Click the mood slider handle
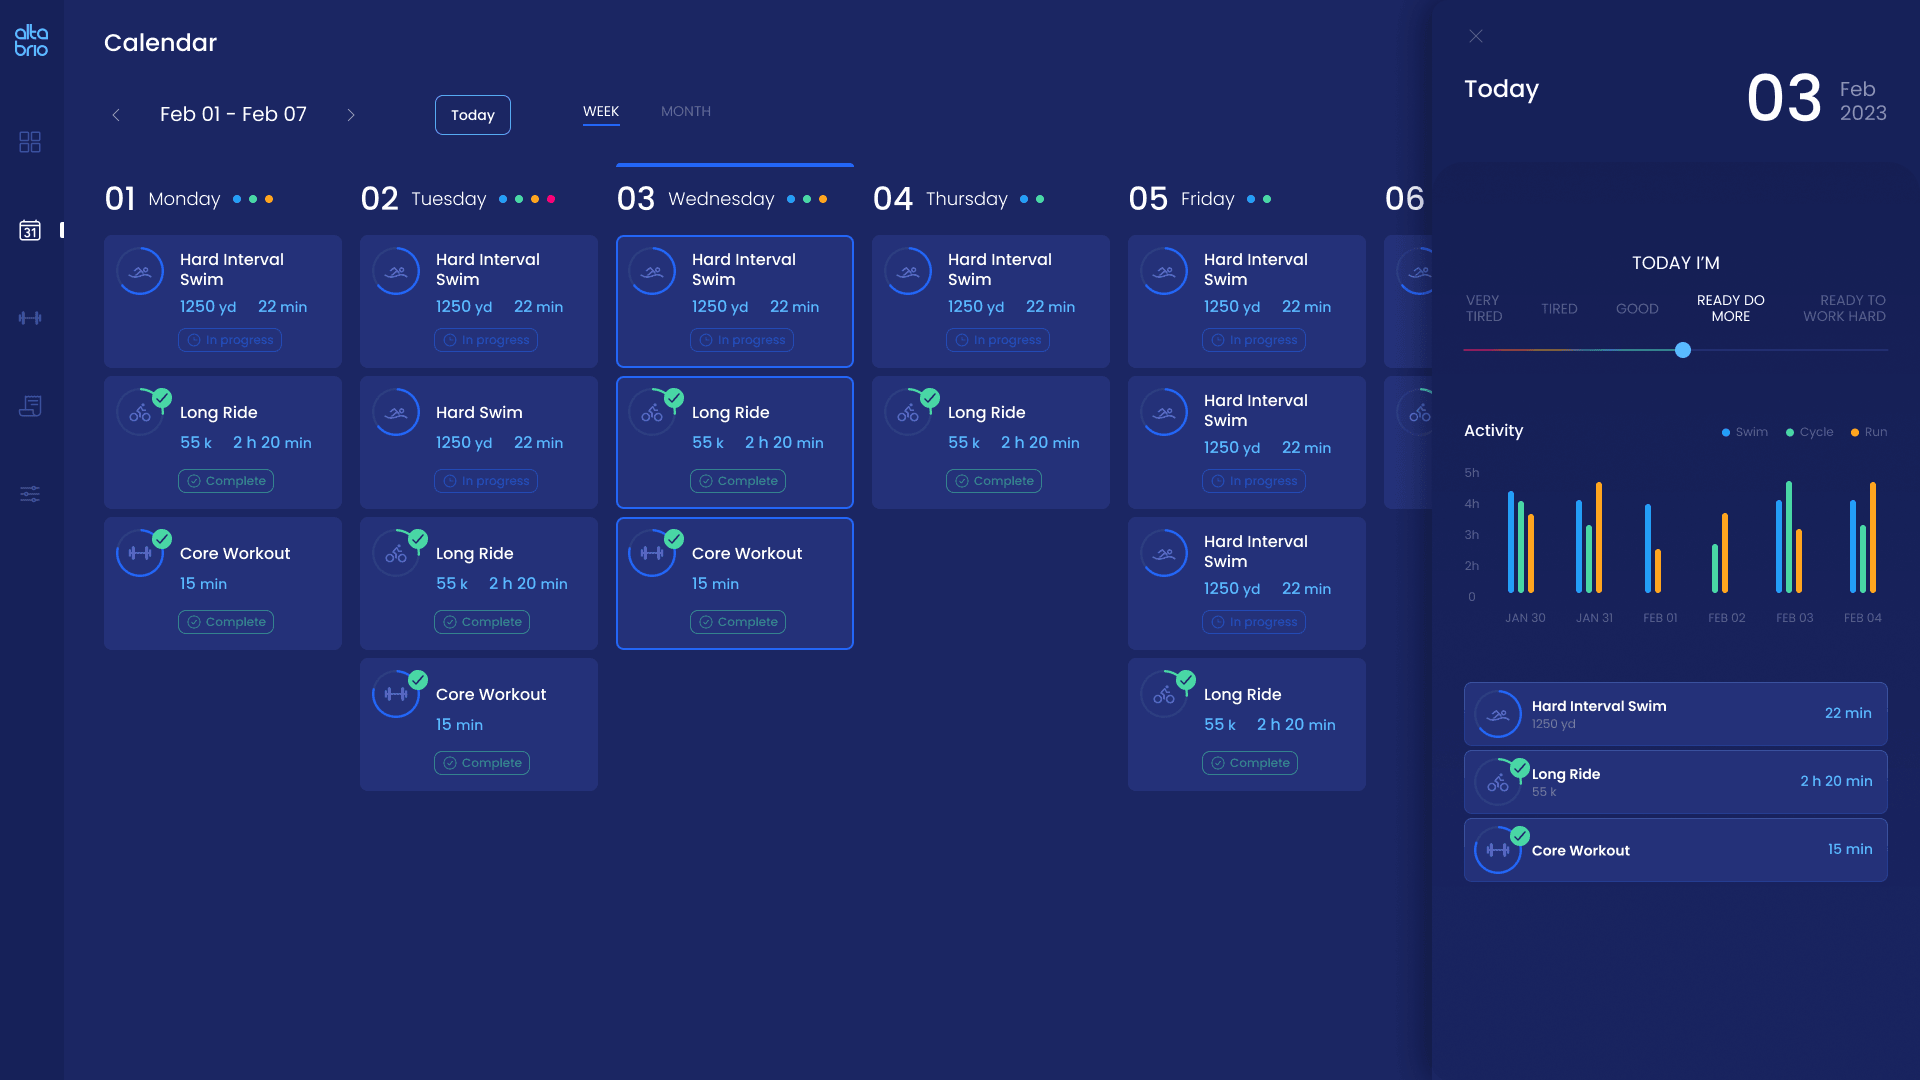 [1683, 350]
